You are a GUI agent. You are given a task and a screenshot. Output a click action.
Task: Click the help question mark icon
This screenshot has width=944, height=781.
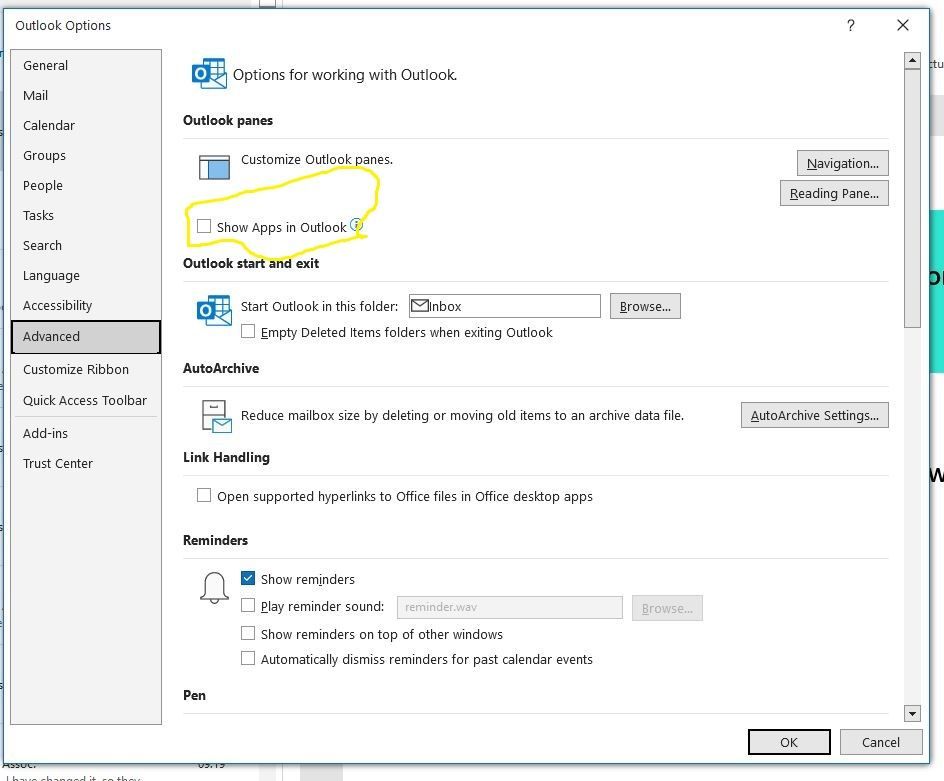pos(850,25)
